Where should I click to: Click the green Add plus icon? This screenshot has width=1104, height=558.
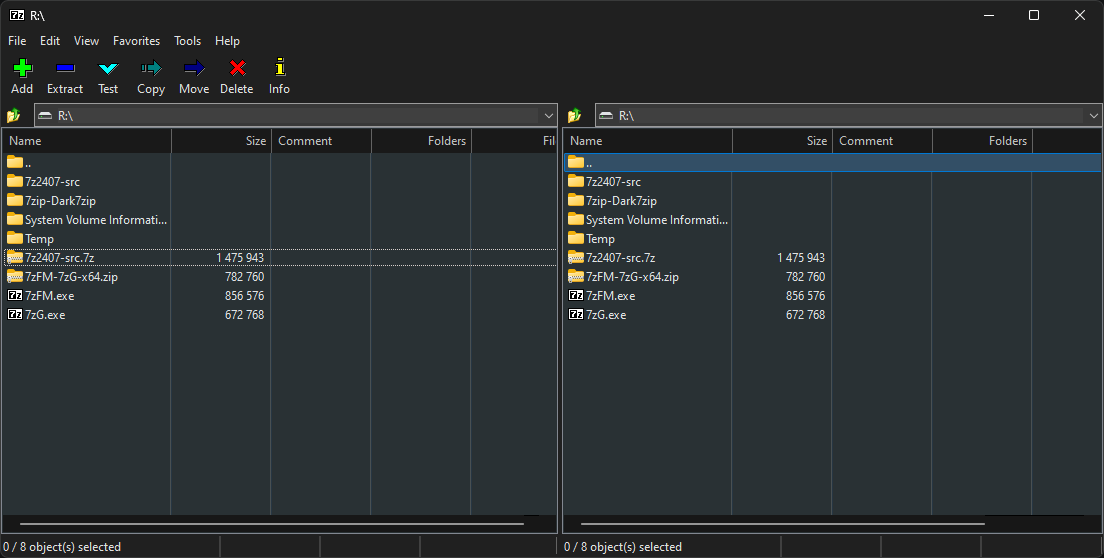[x=23, y=68]
